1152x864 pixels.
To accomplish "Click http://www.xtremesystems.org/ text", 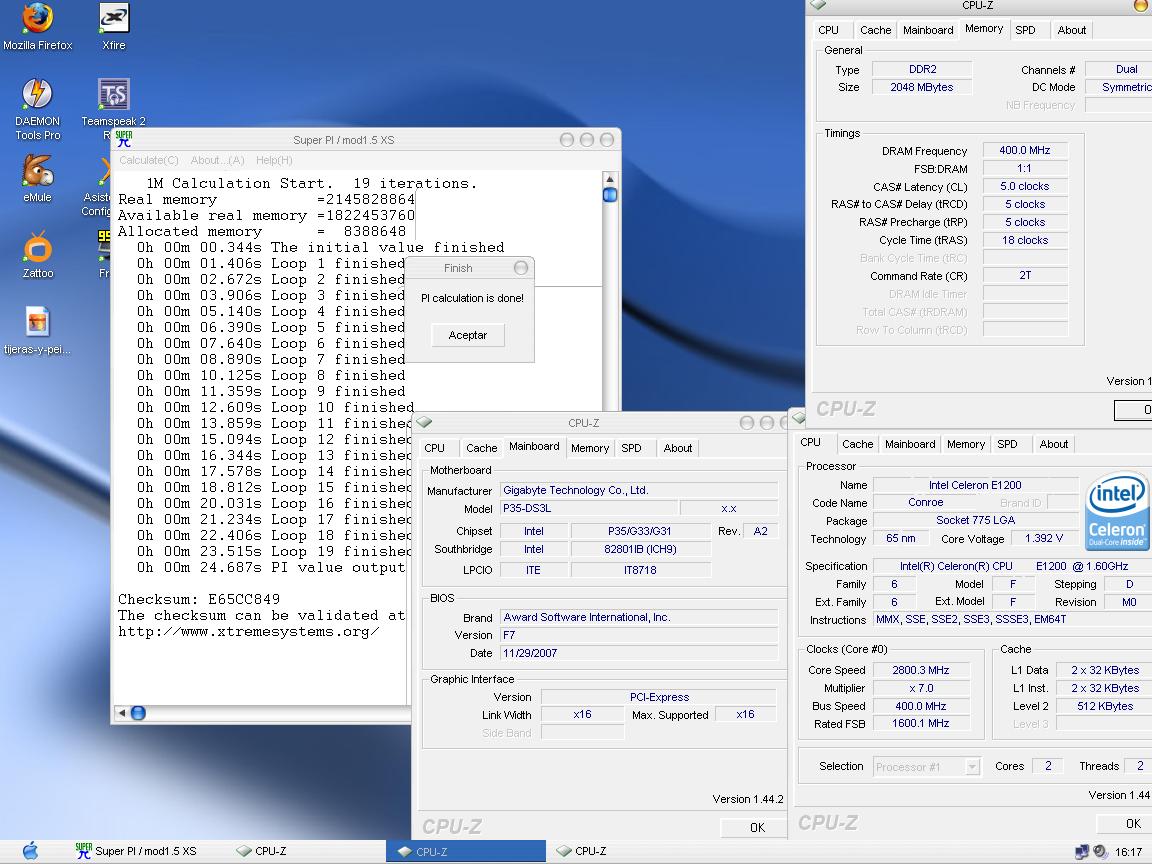I will (x=248, y=631).
